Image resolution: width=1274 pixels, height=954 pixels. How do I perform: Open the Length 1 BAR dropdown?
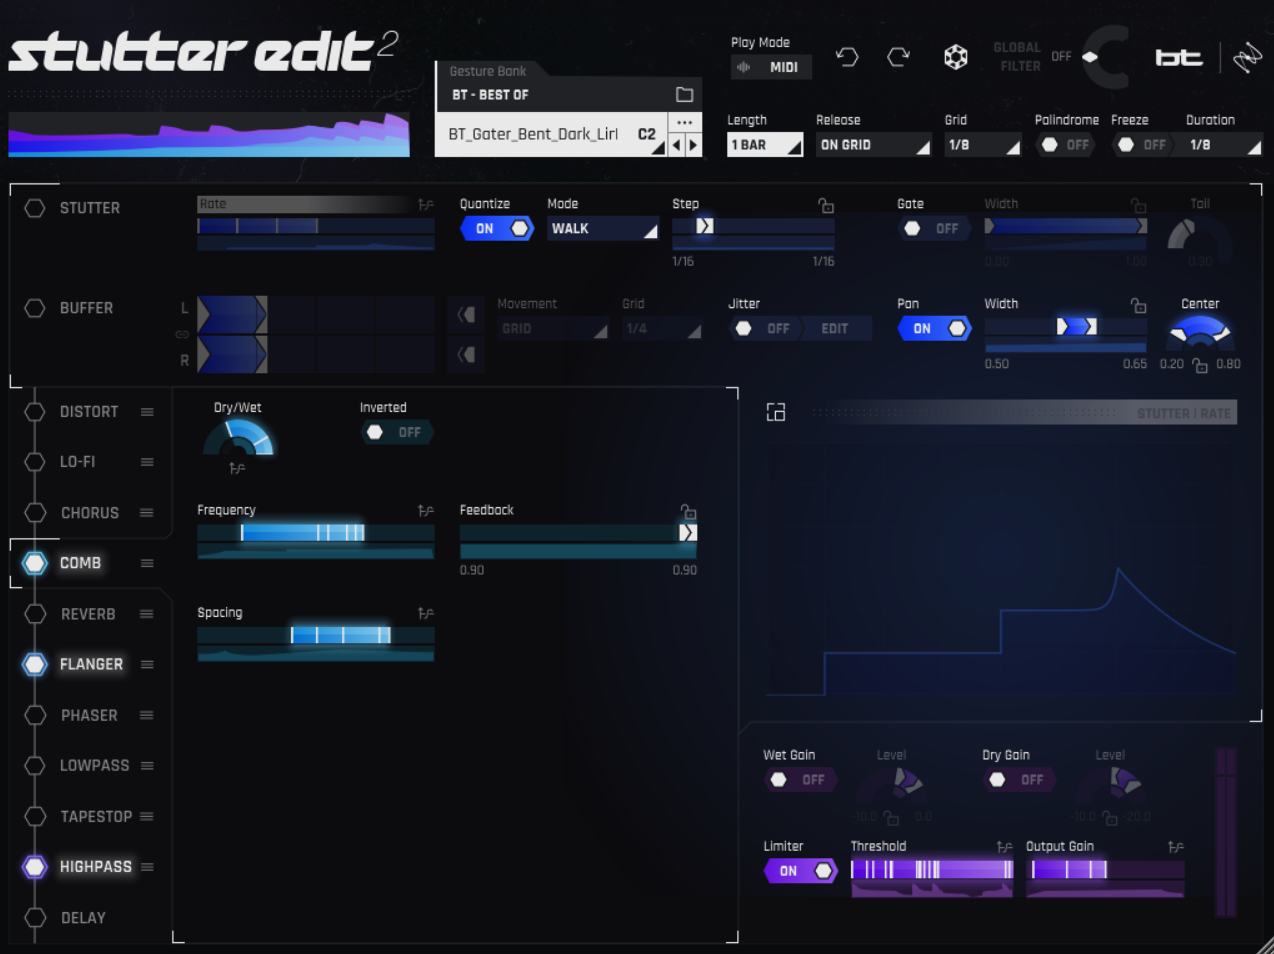pos(765,145)
